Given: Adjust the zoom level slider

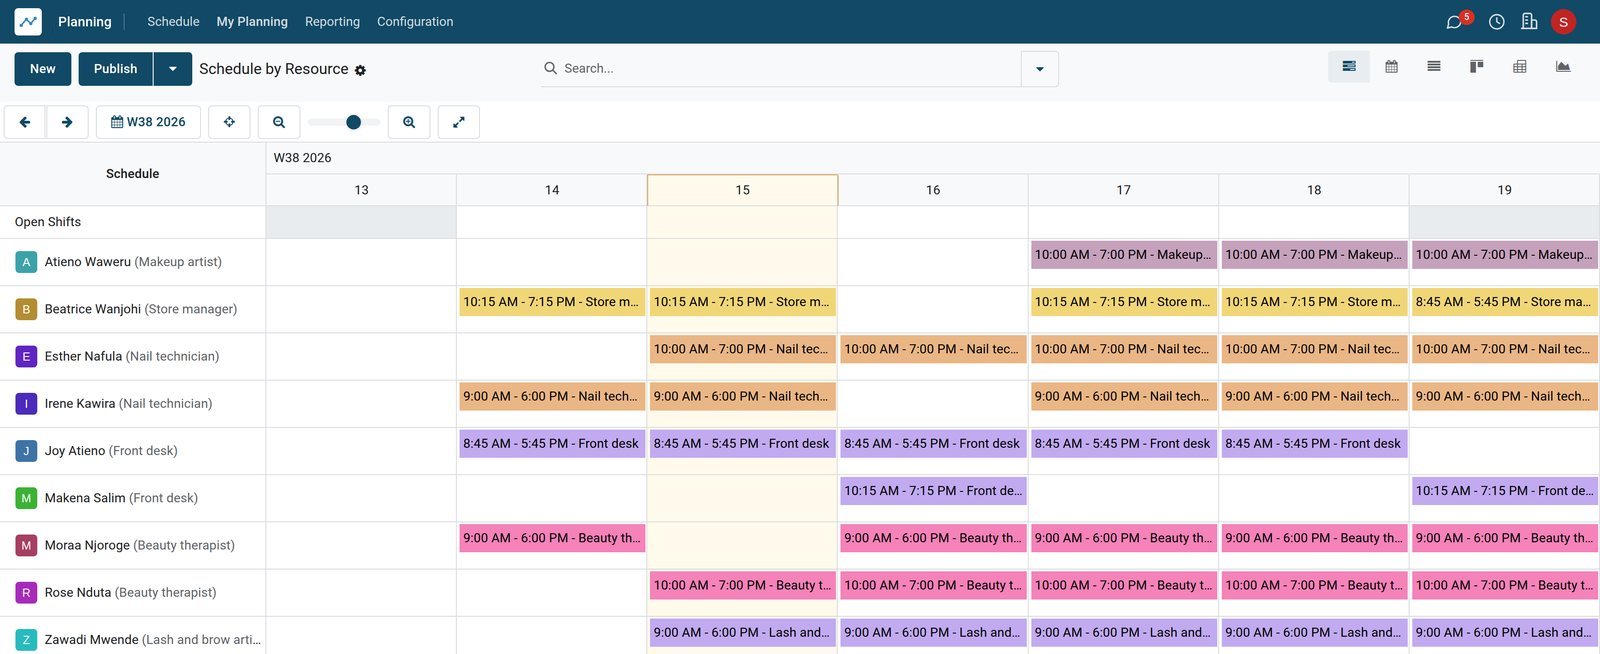Looking at the screenshot, I should [x=344, y=122].
